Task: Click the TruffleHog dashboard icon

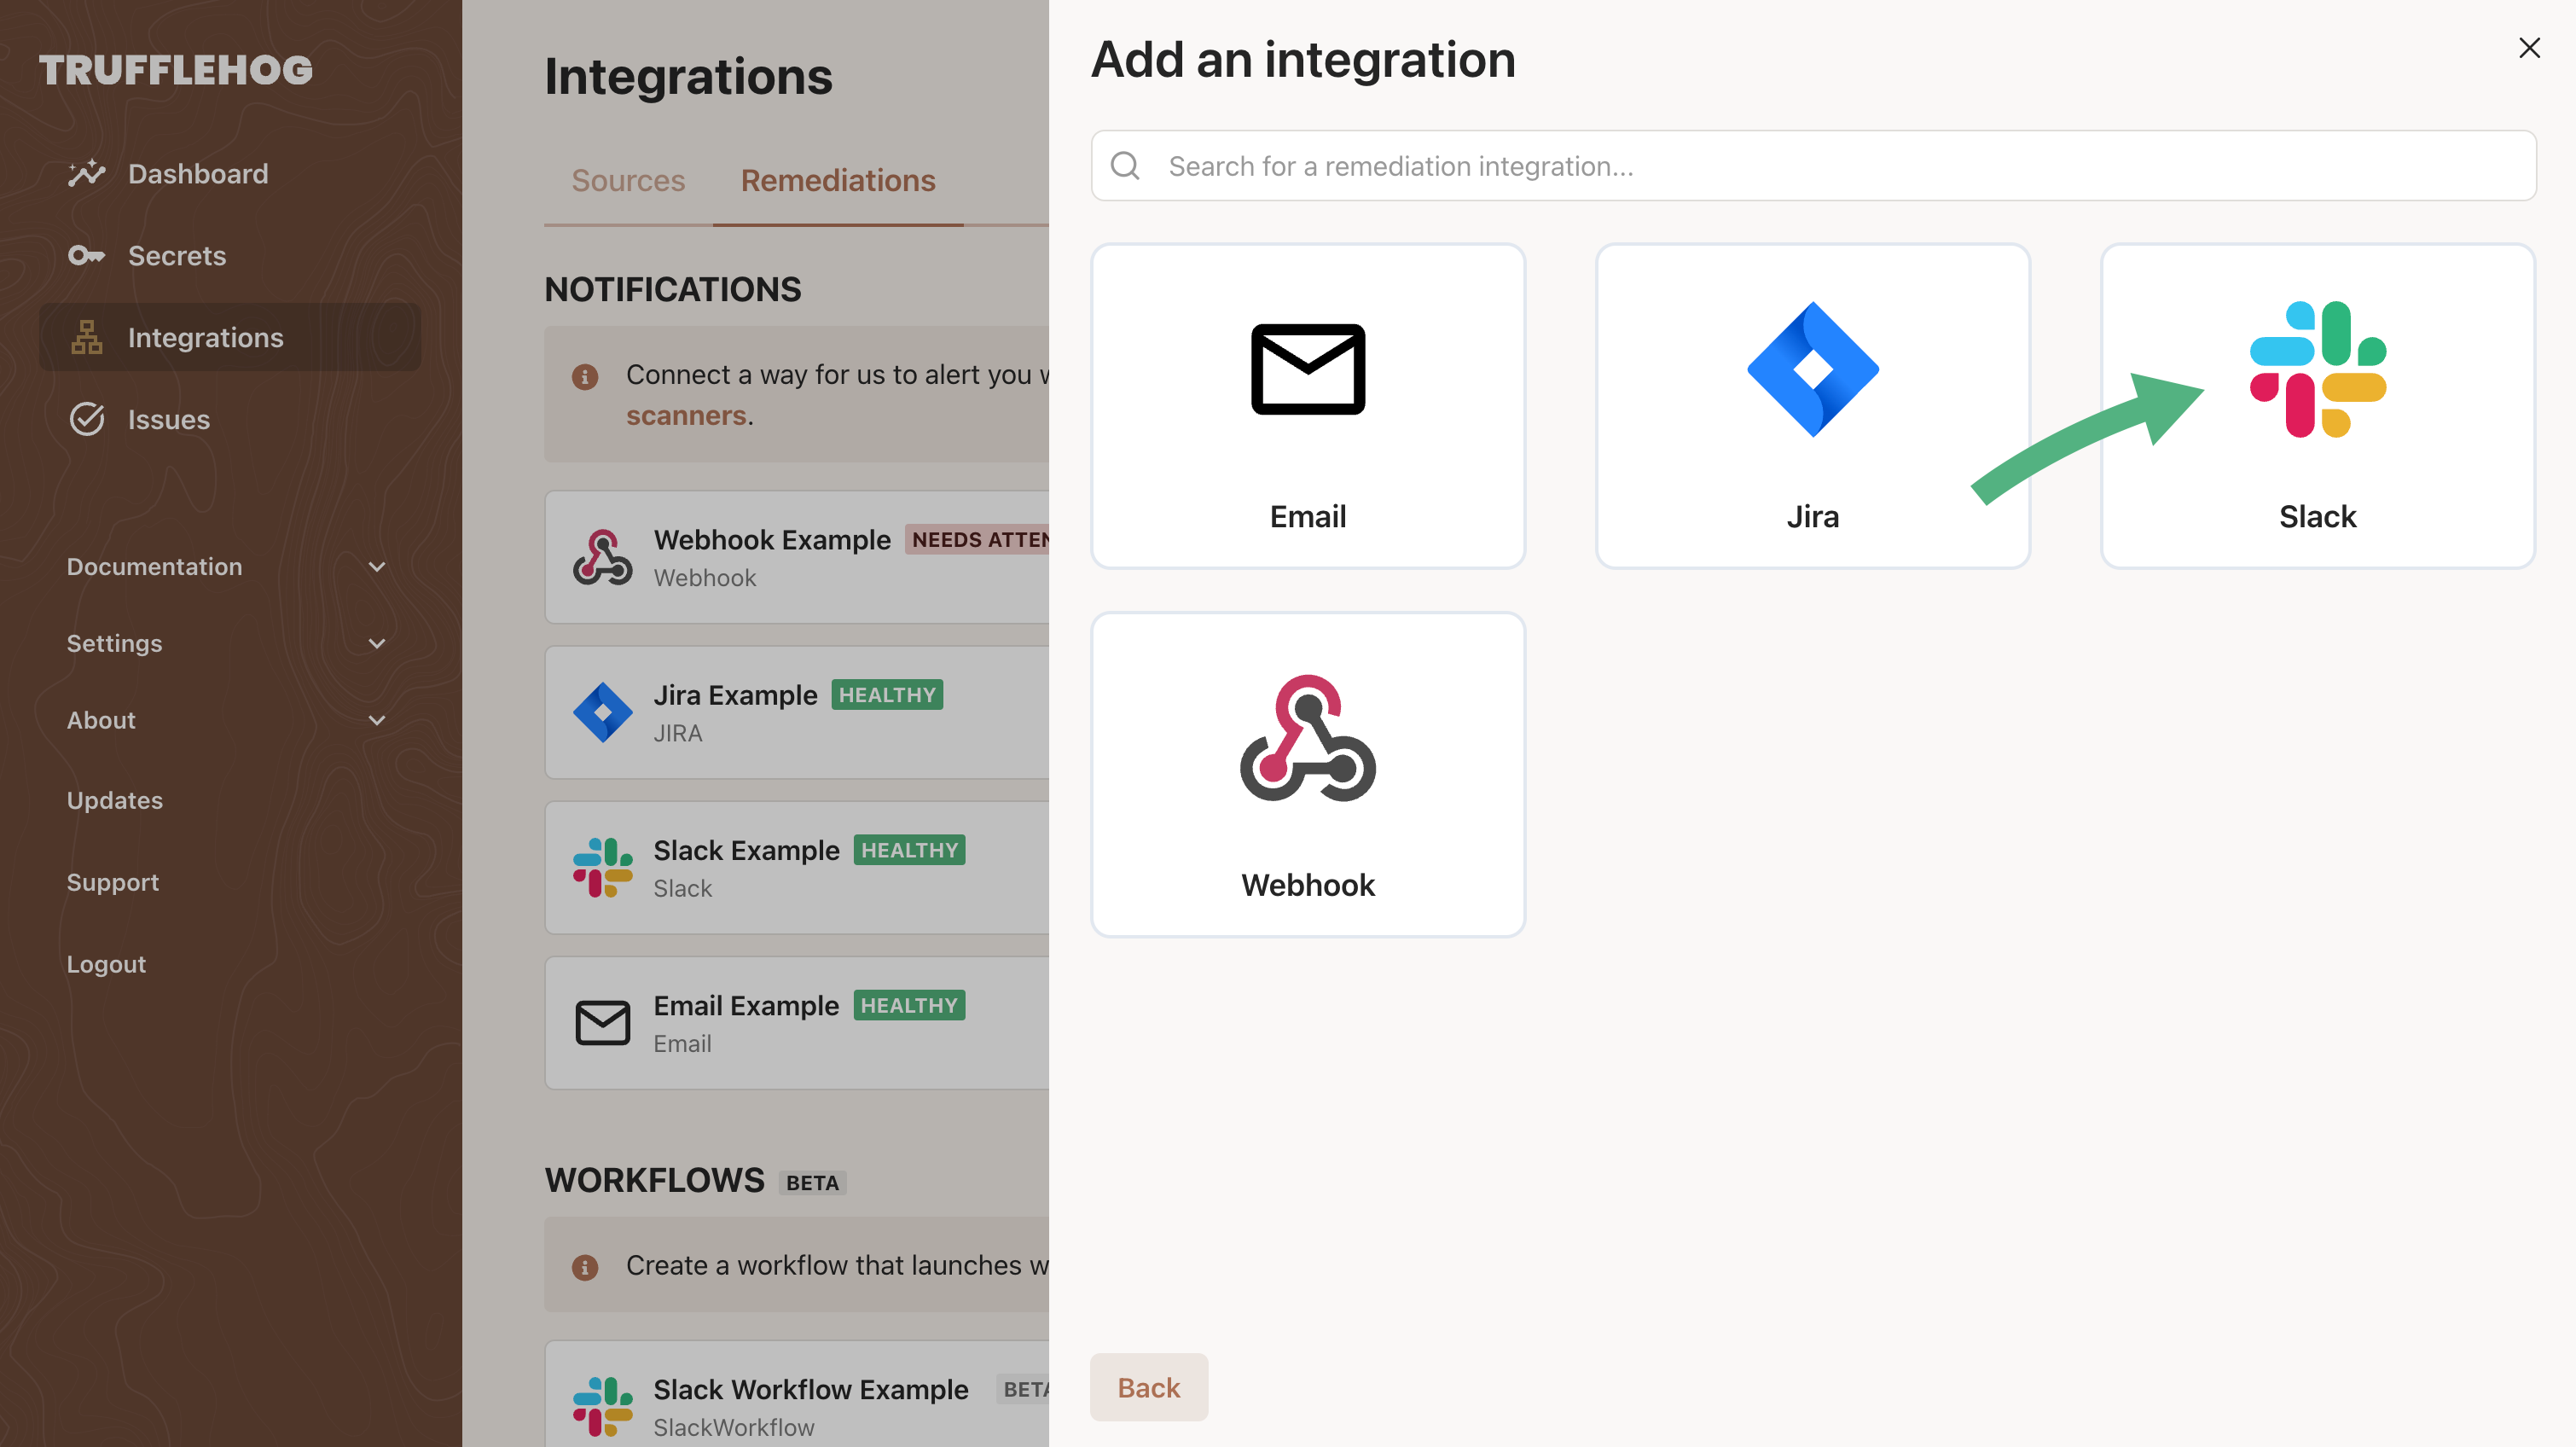Action: (85, 173)
